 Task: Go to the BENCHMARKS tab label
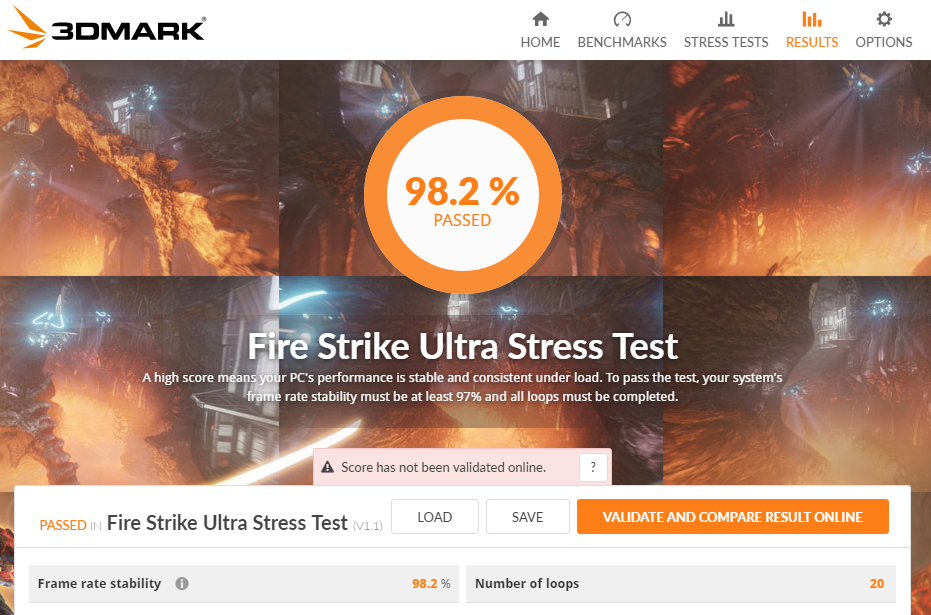click(x=622, y=42)
